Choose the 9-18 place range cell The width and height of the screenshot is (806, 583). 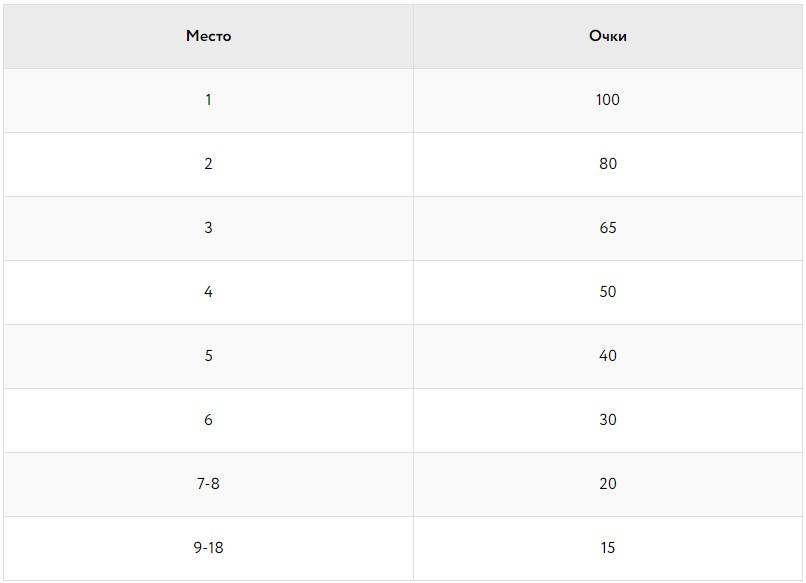pos(208,548)
